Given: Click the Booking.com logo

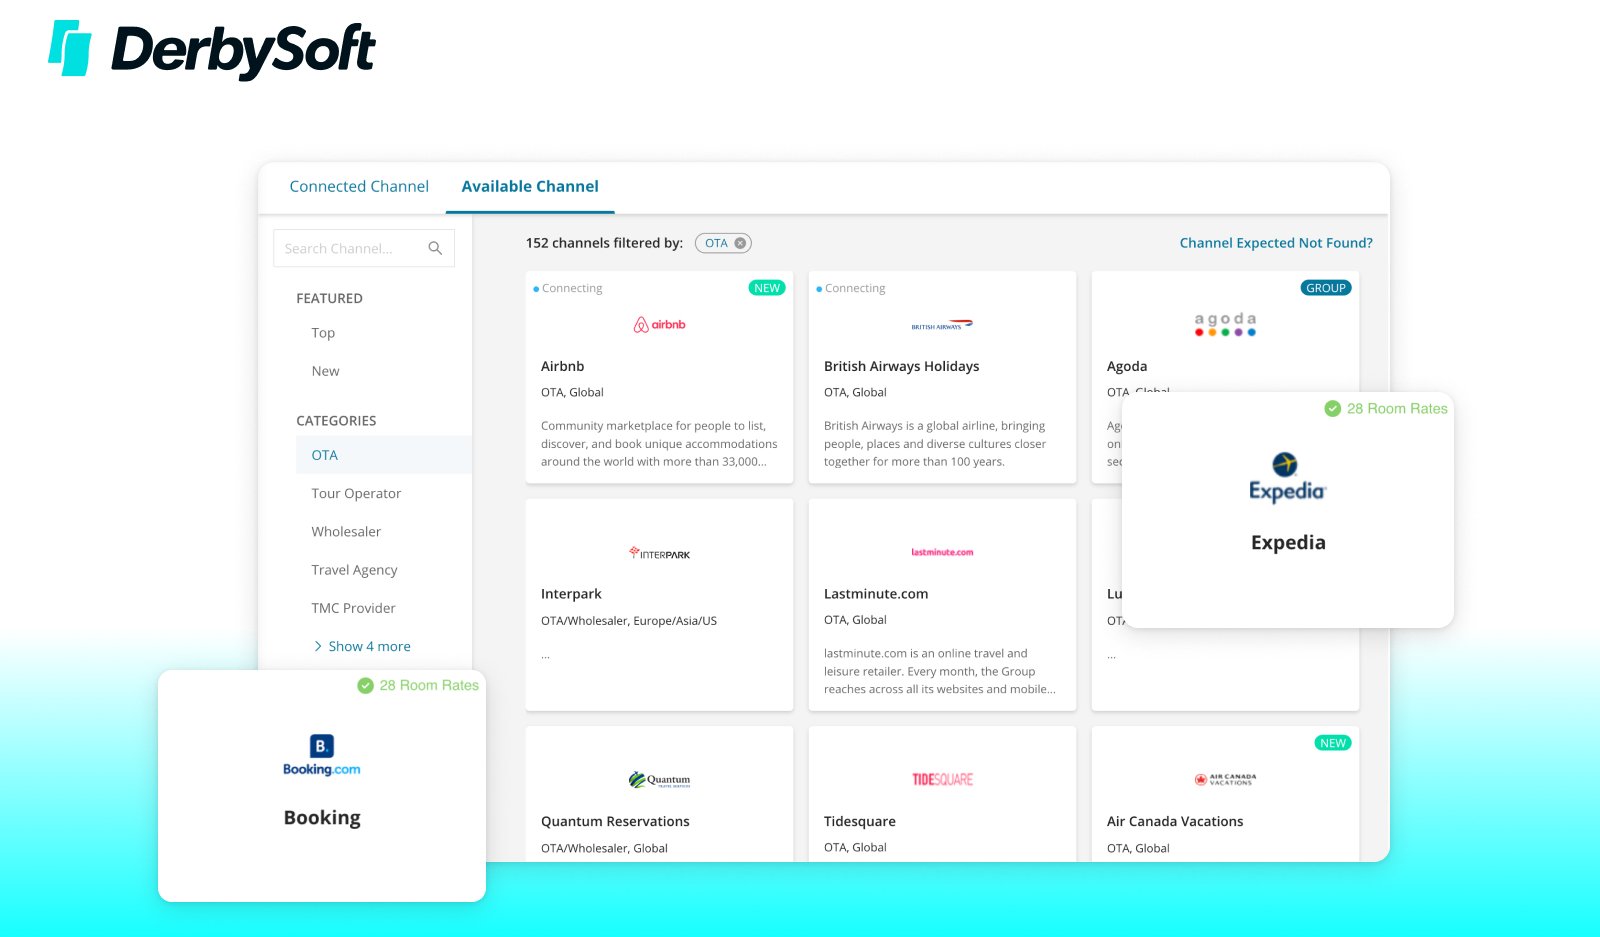Looking at the screenshot, I should (x=321, y=755).
